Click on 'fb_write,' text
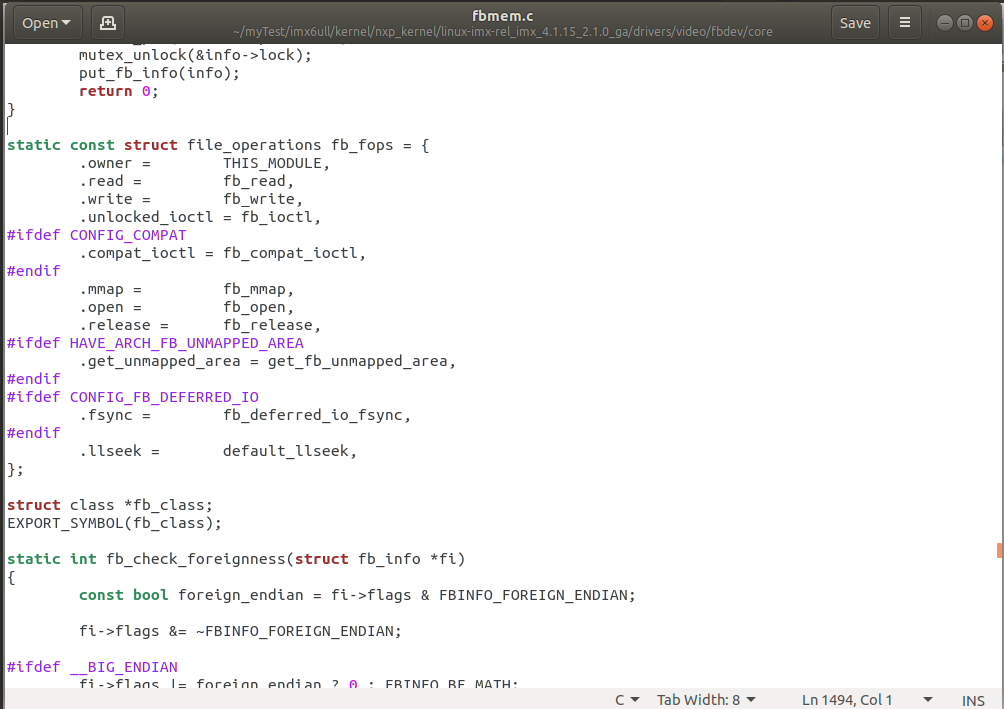 (x=263, y=199)
